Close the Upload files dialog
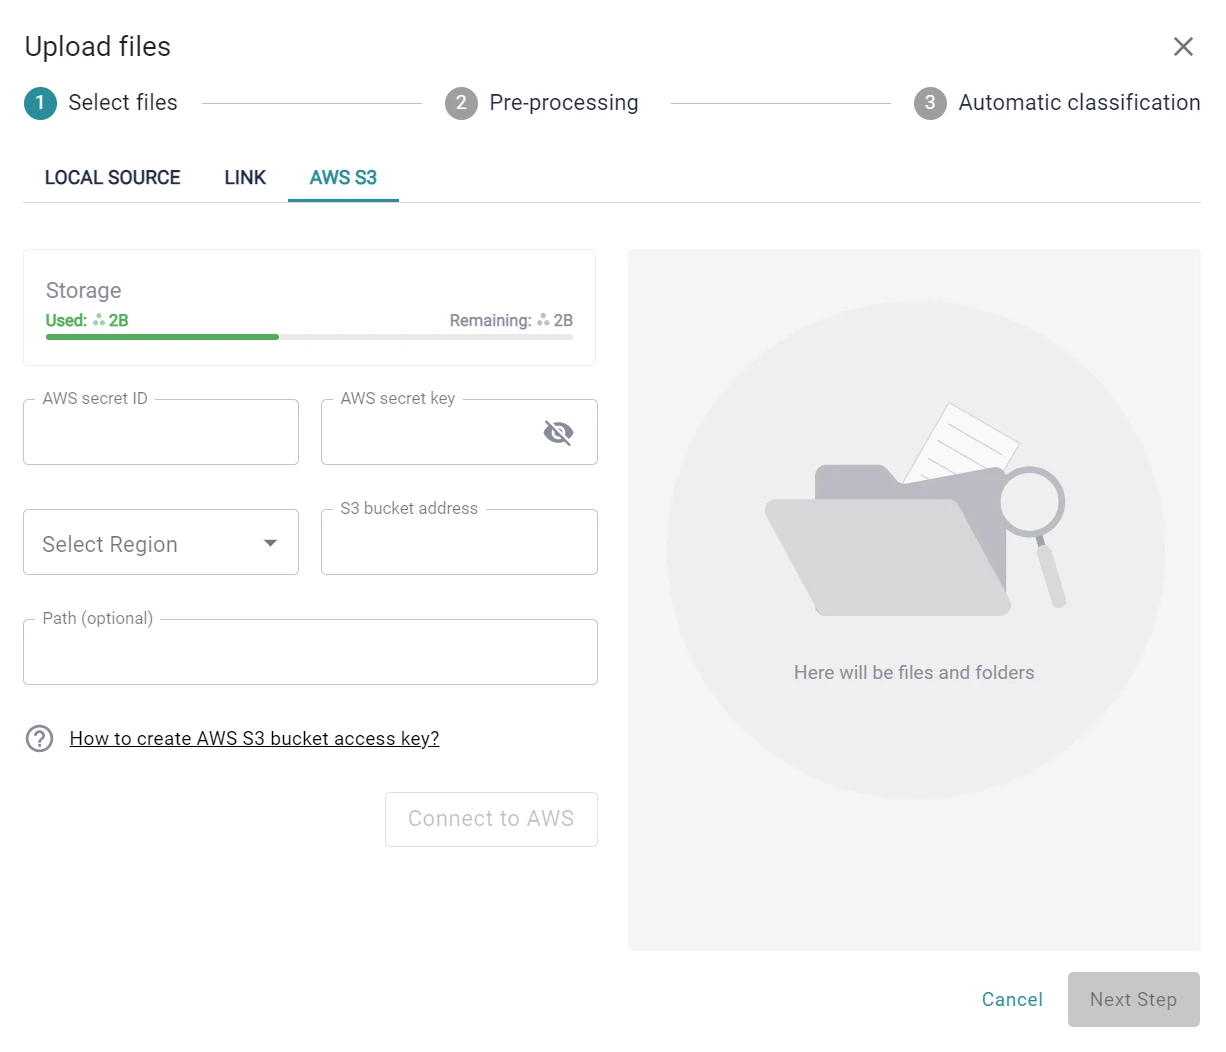This screenshot has height=1052, width=1226. (x=1183, y=47)
